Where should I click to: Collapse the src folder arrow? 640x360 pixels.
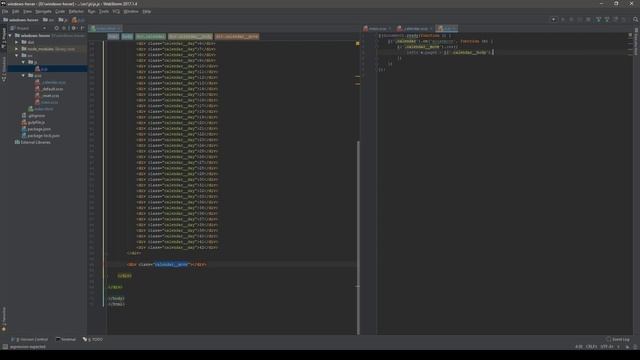point(17,56)
